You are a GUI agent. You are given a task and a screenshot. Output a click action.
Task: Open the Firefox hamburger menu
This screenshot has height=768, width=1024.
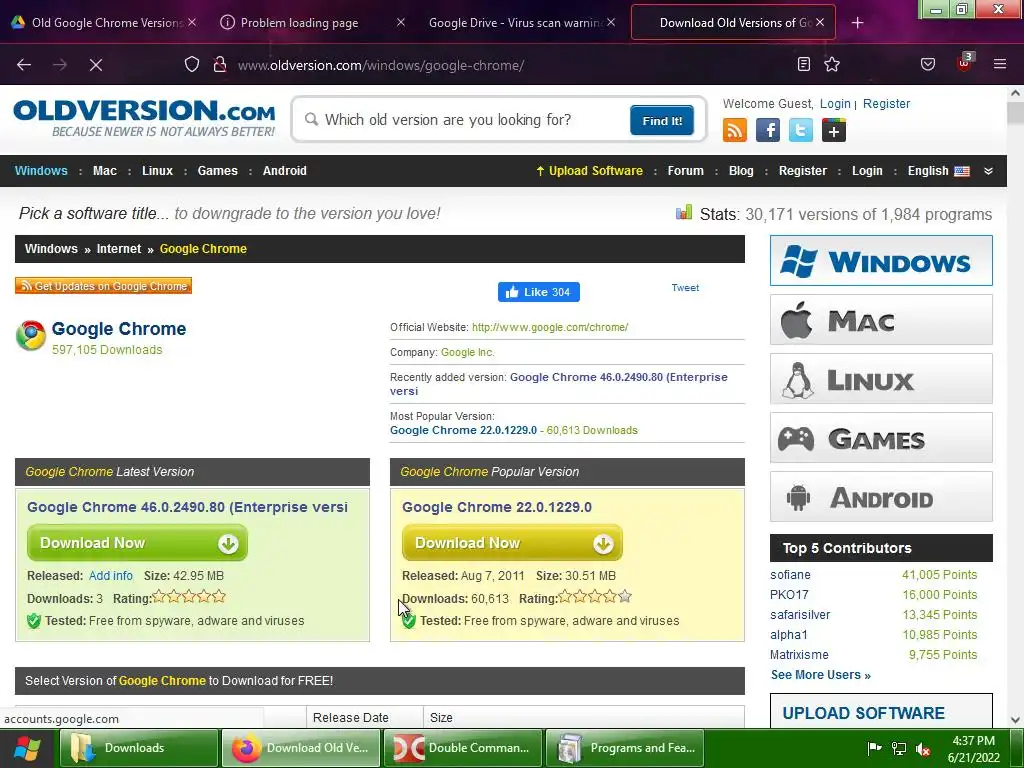coord(1000,64)
